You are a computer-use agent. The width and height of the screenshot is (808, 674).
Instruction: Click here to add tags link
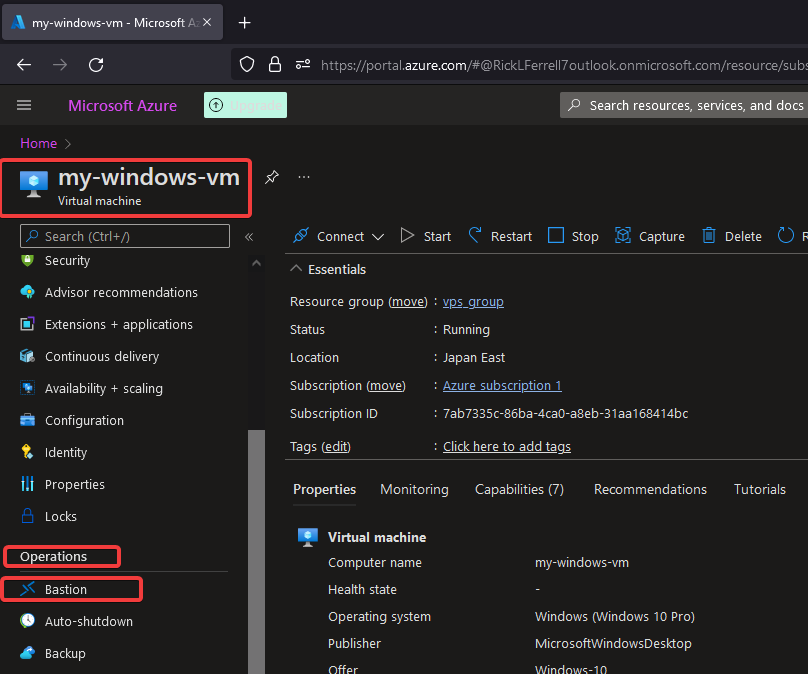(x=507, y=446)
